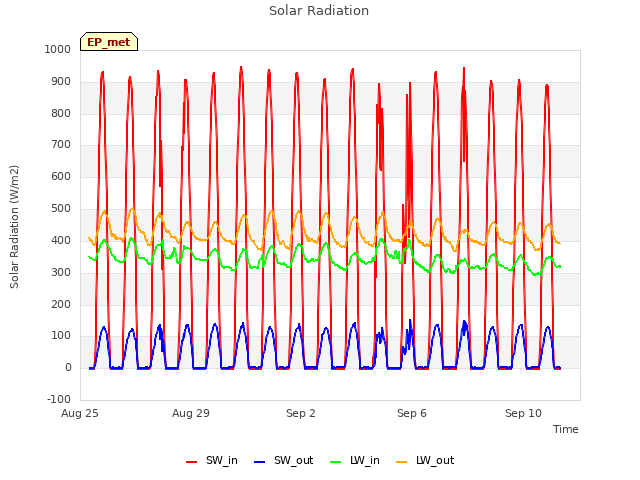The height and width of the screenshot is (480, 640).
Task: Click the blue SW_out legend marker
Action: pos(260,462)
